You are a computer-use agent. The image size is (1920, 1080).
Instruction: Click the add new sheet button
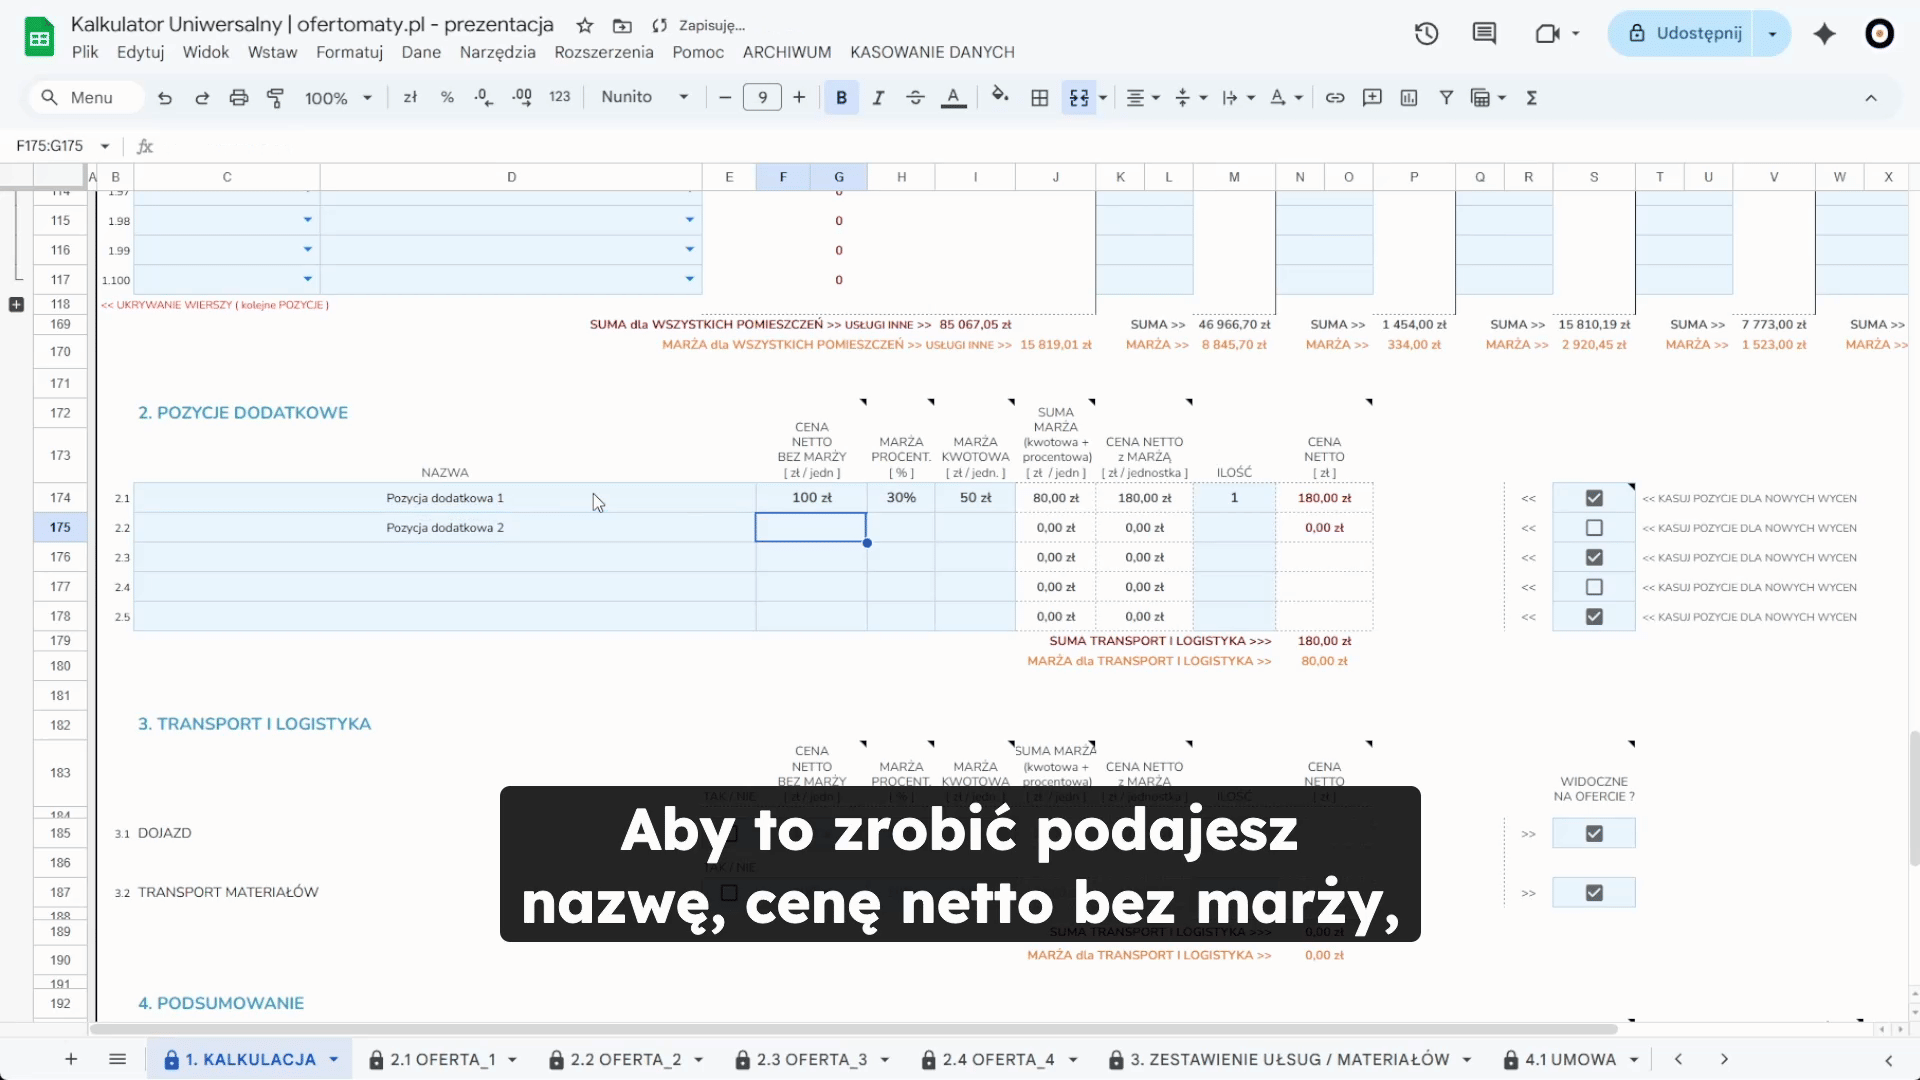click(x=71, y=1059)
